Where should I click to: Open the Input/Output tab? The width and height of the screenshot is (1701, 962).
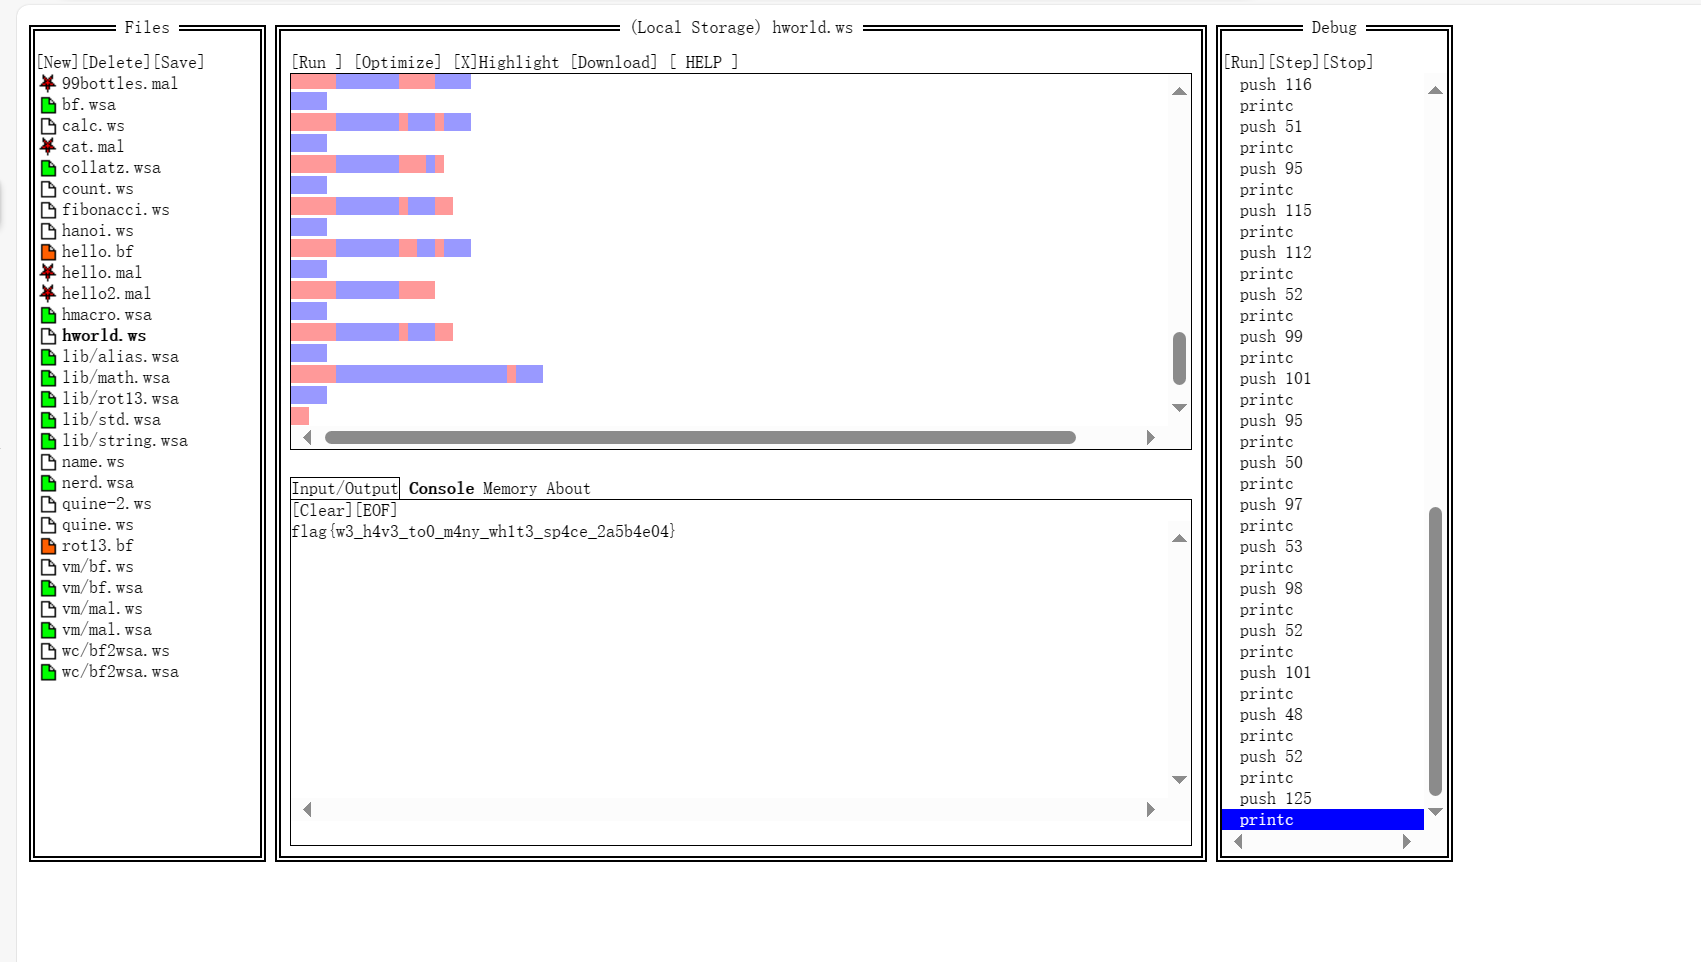pos(345,488)
